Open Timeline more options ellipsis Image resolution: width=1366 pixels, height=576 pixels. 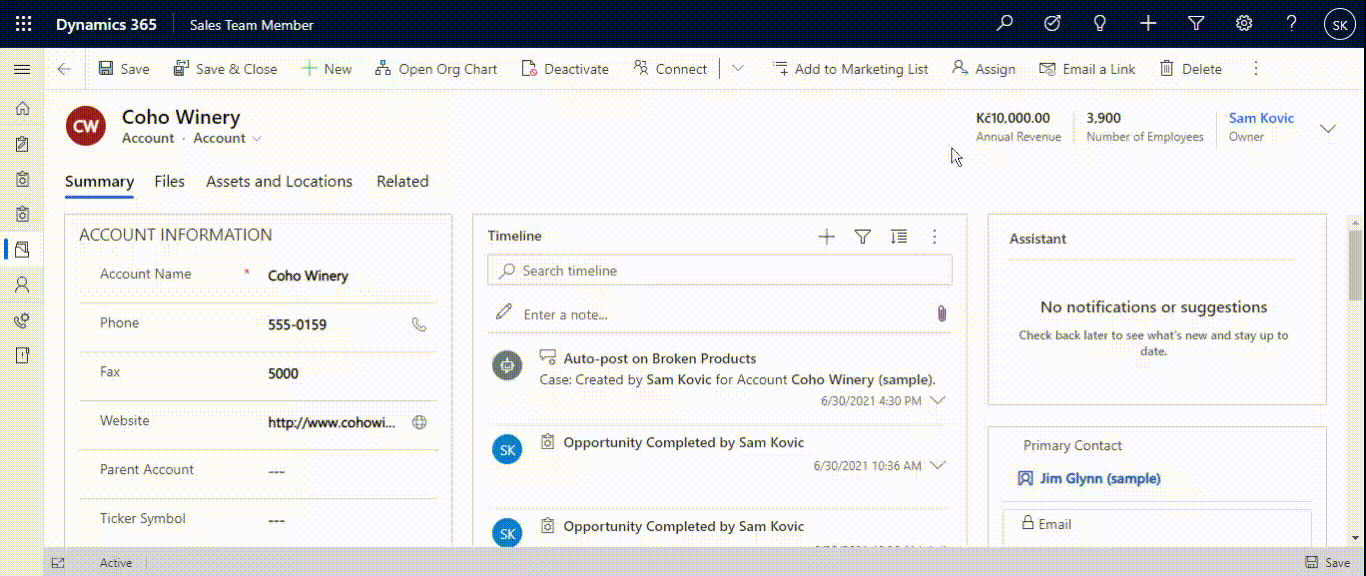935,237
